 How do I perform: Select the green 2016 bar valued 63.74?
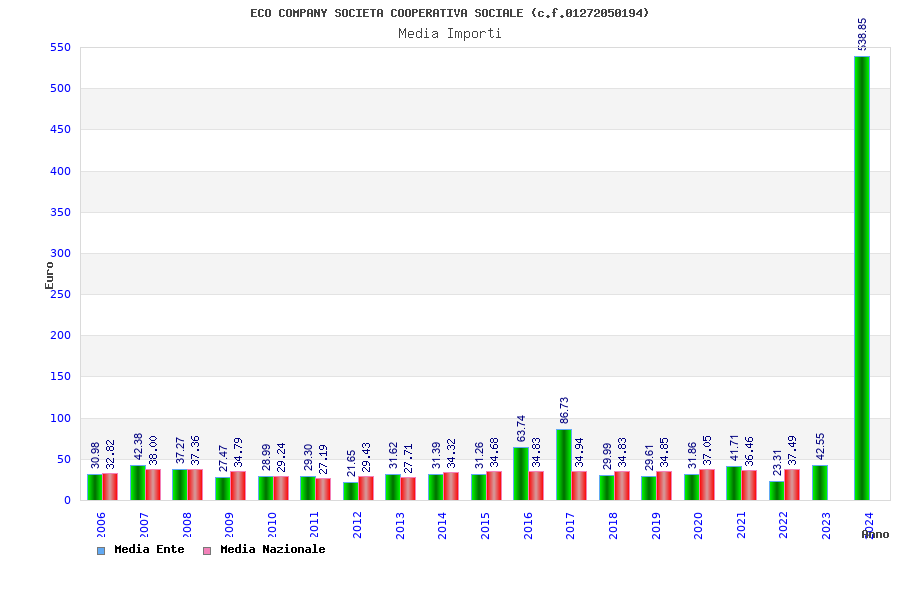[x=521, y=474]
